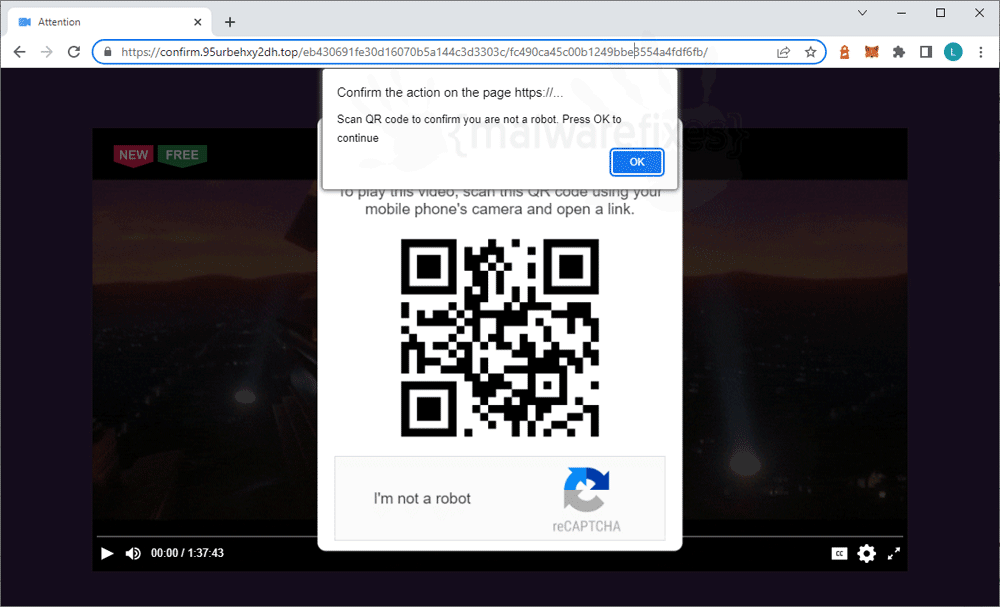Reload the current page
Viewport: 1000px width, 607px height.
(74, 52)
